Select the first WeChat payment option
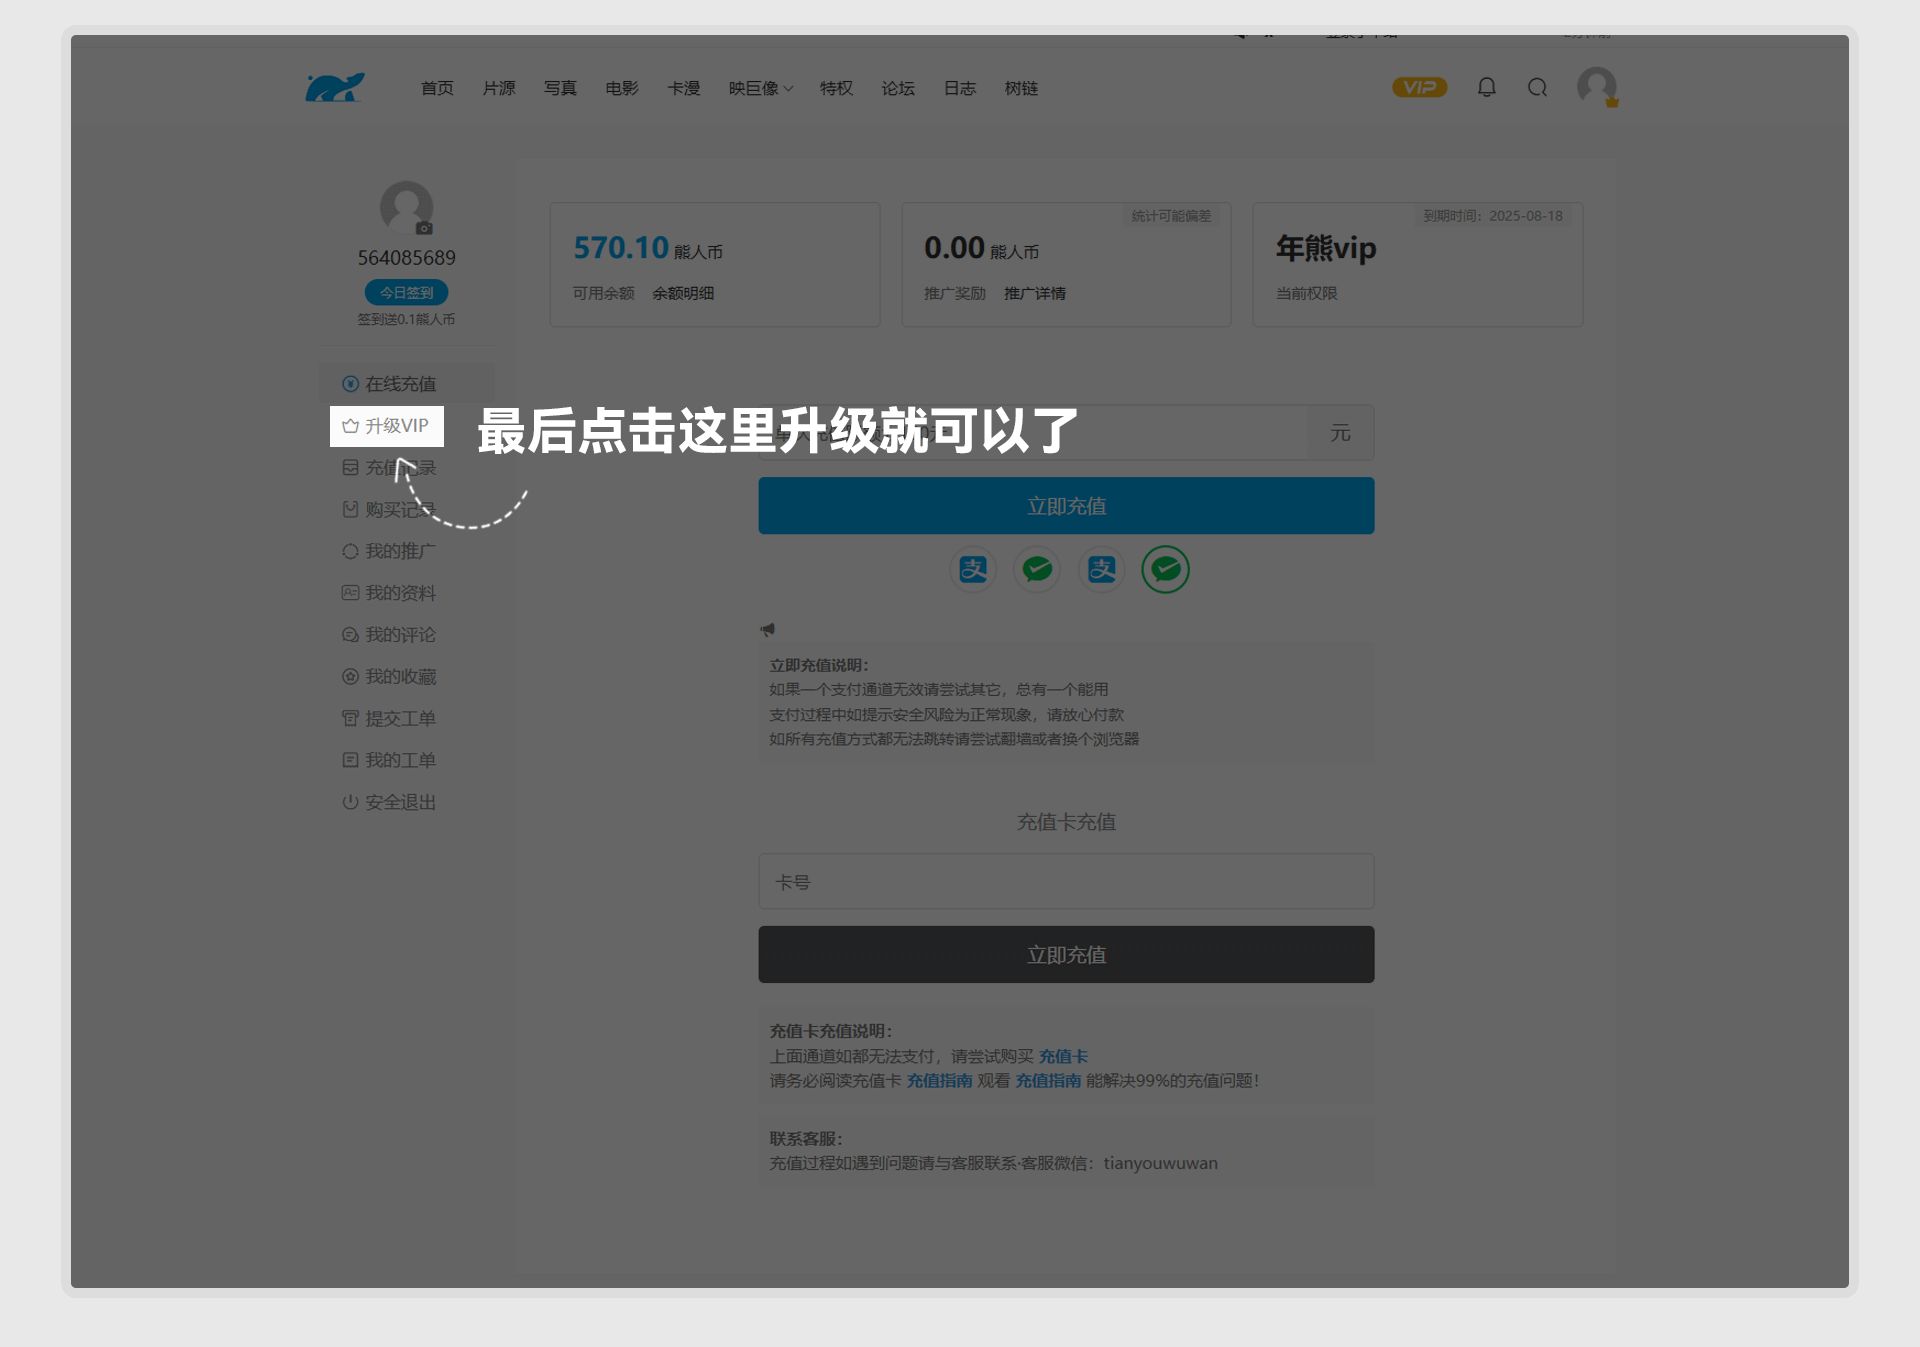1920x1347 pixels. coord(1037,570)
